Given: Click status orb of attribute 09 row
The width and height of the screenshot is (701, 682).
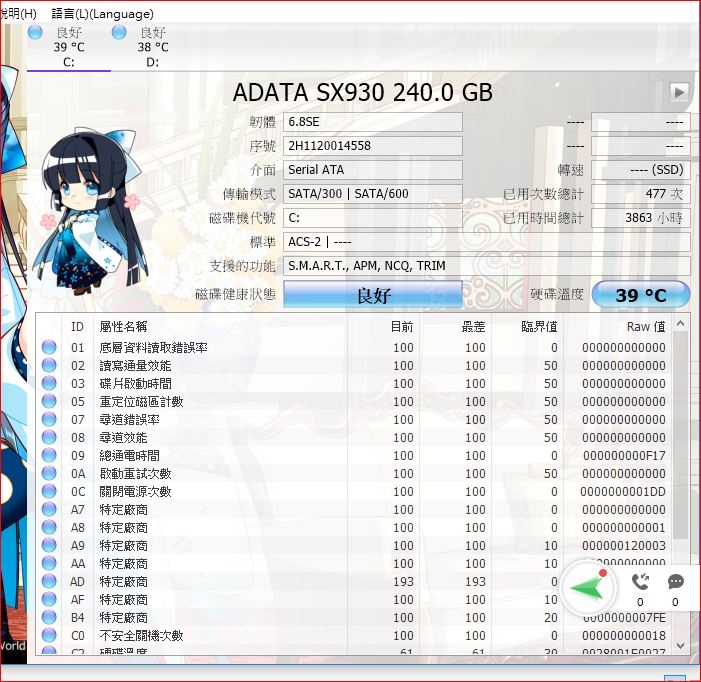Looking at the screenshot, I should click(x=49, y=455).
